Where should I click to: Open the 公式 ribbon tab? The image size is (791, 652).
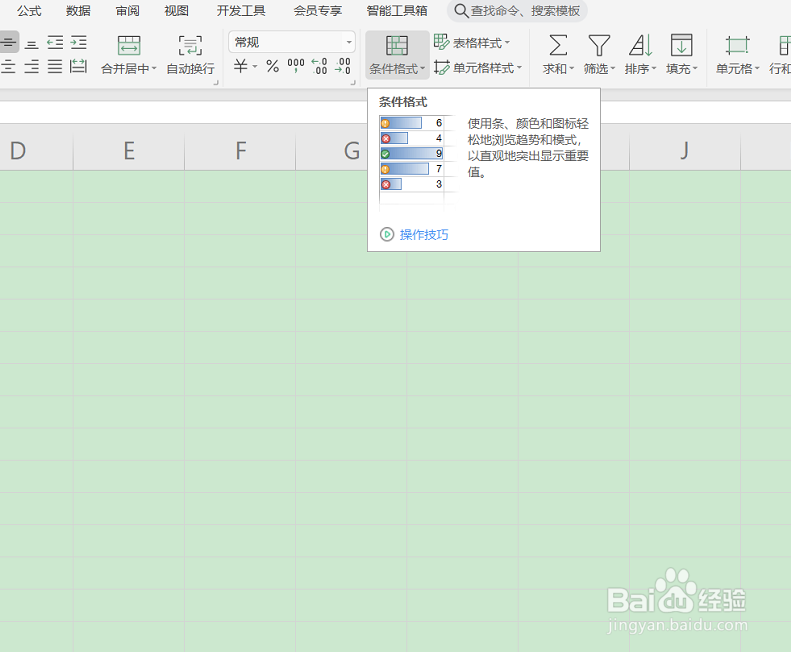tap(29, 11)
